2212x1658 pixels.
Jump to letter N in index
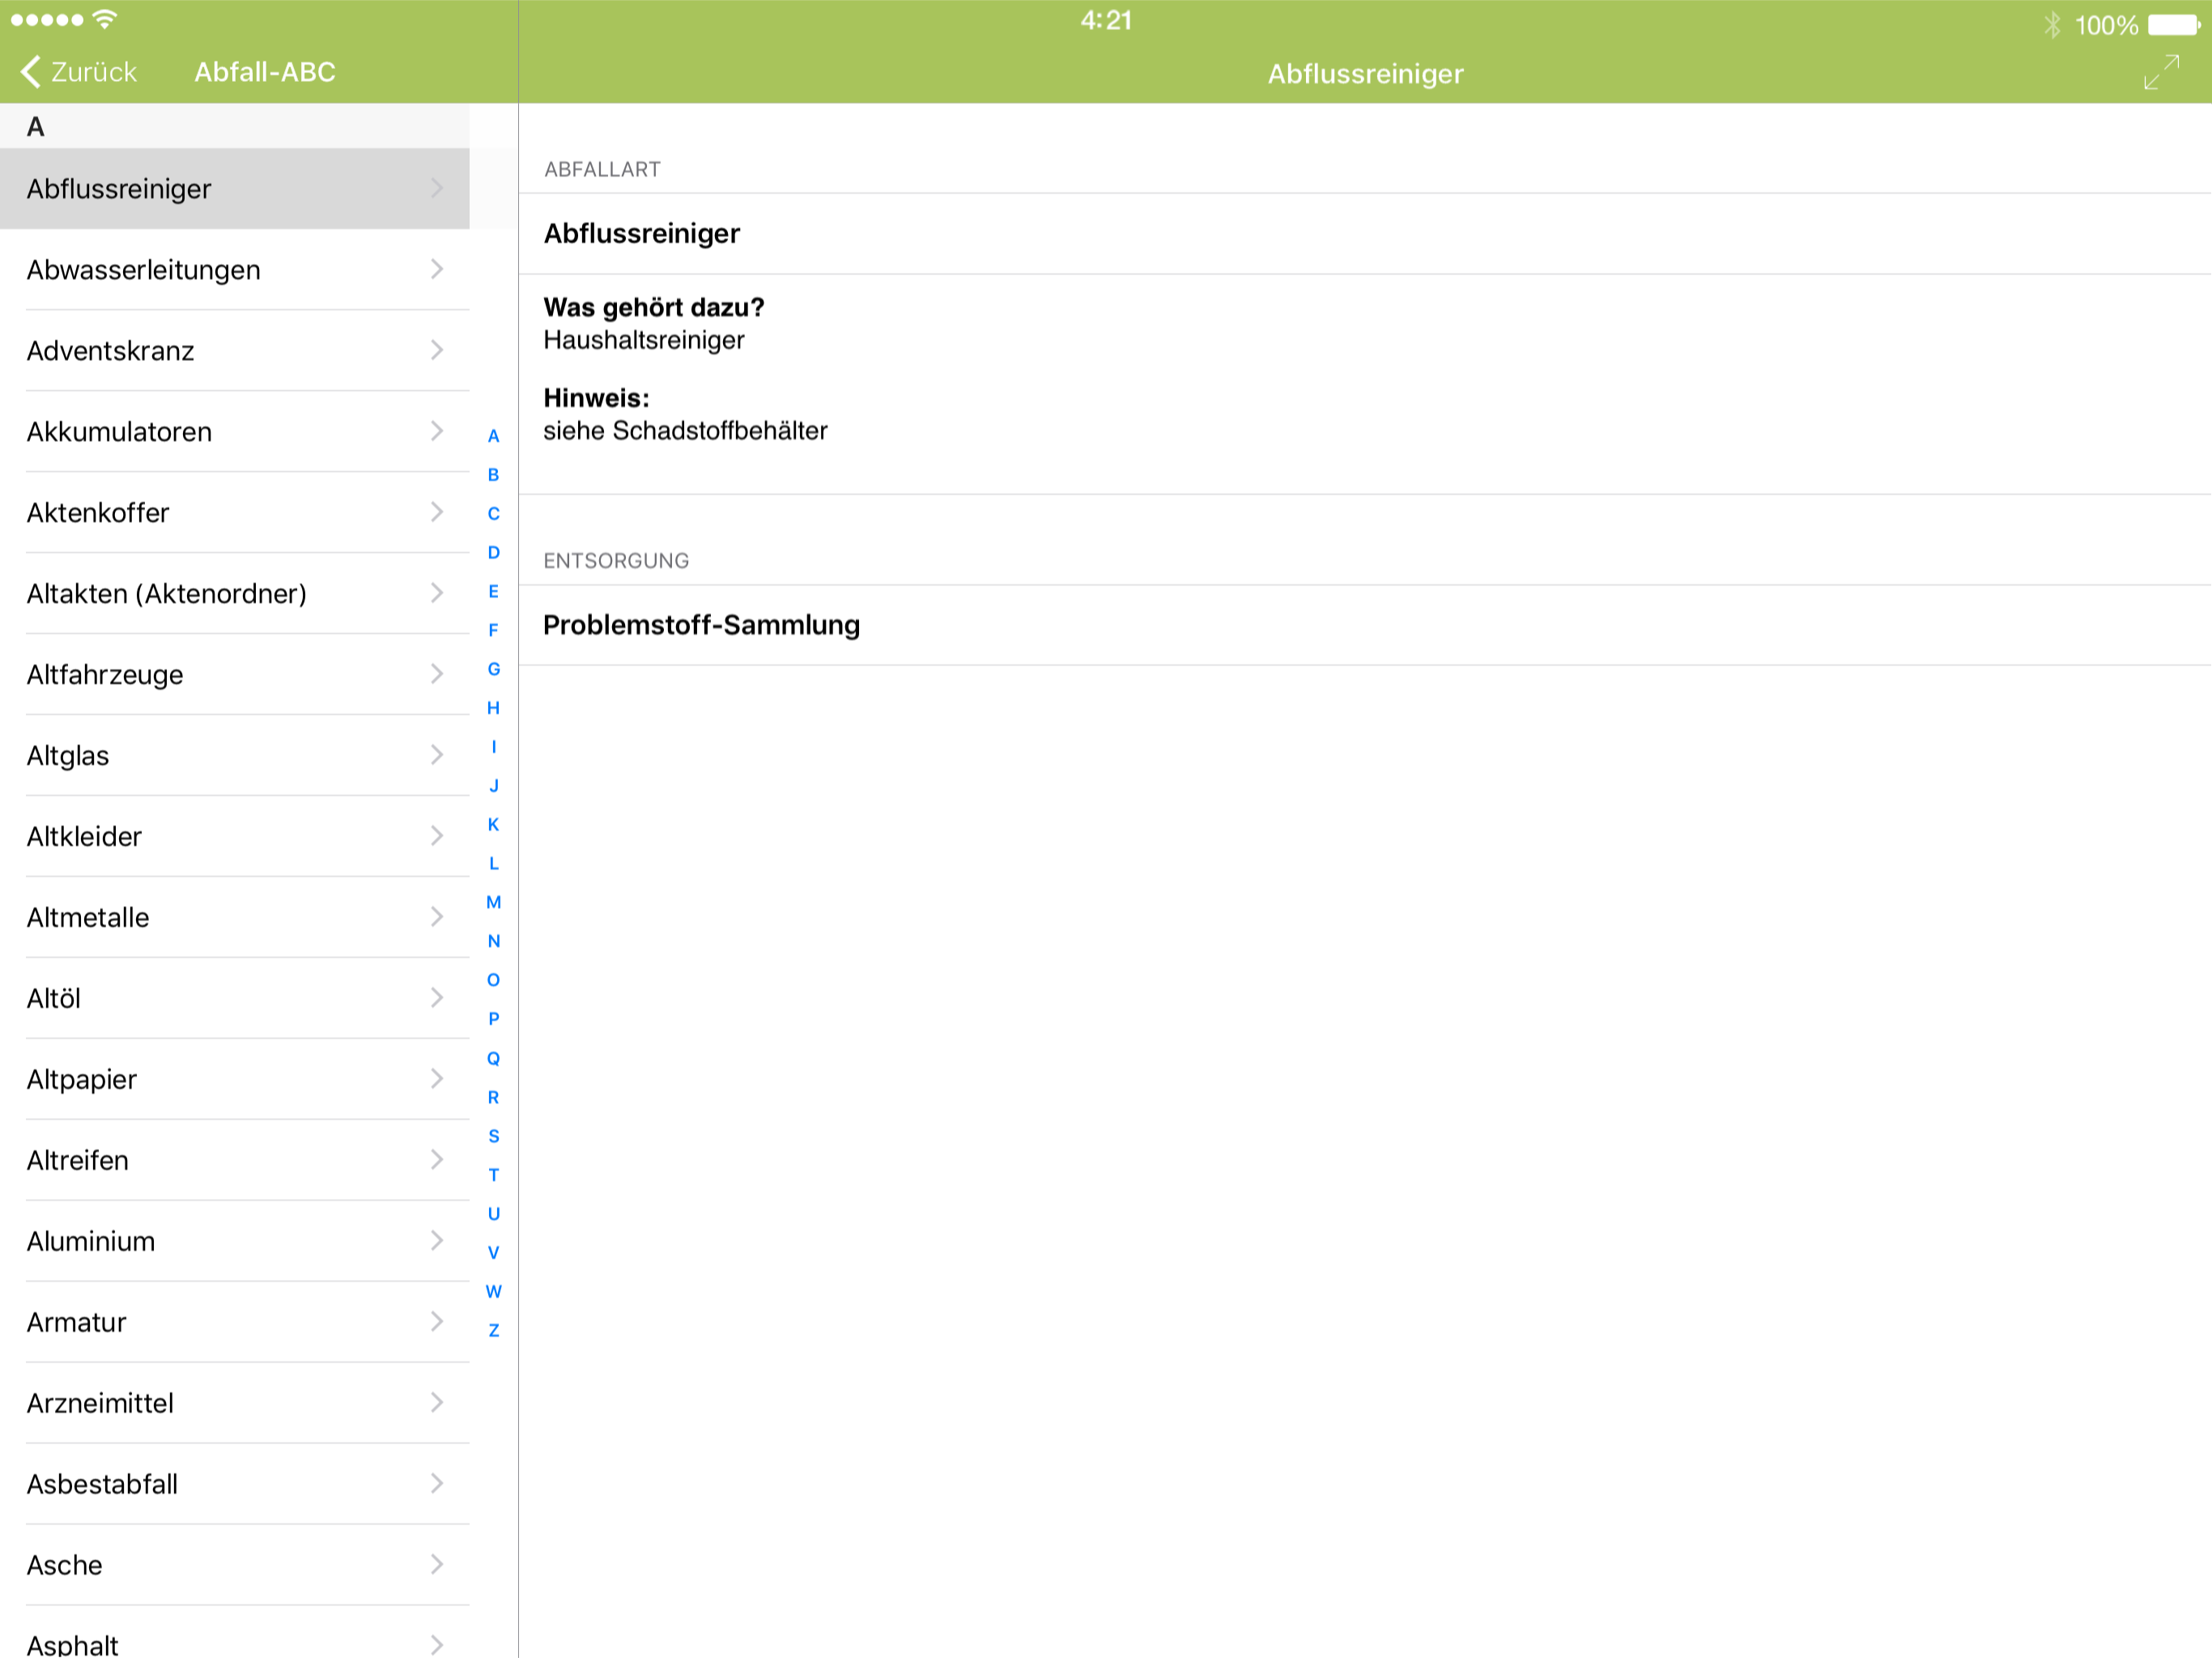click(494, 942)
